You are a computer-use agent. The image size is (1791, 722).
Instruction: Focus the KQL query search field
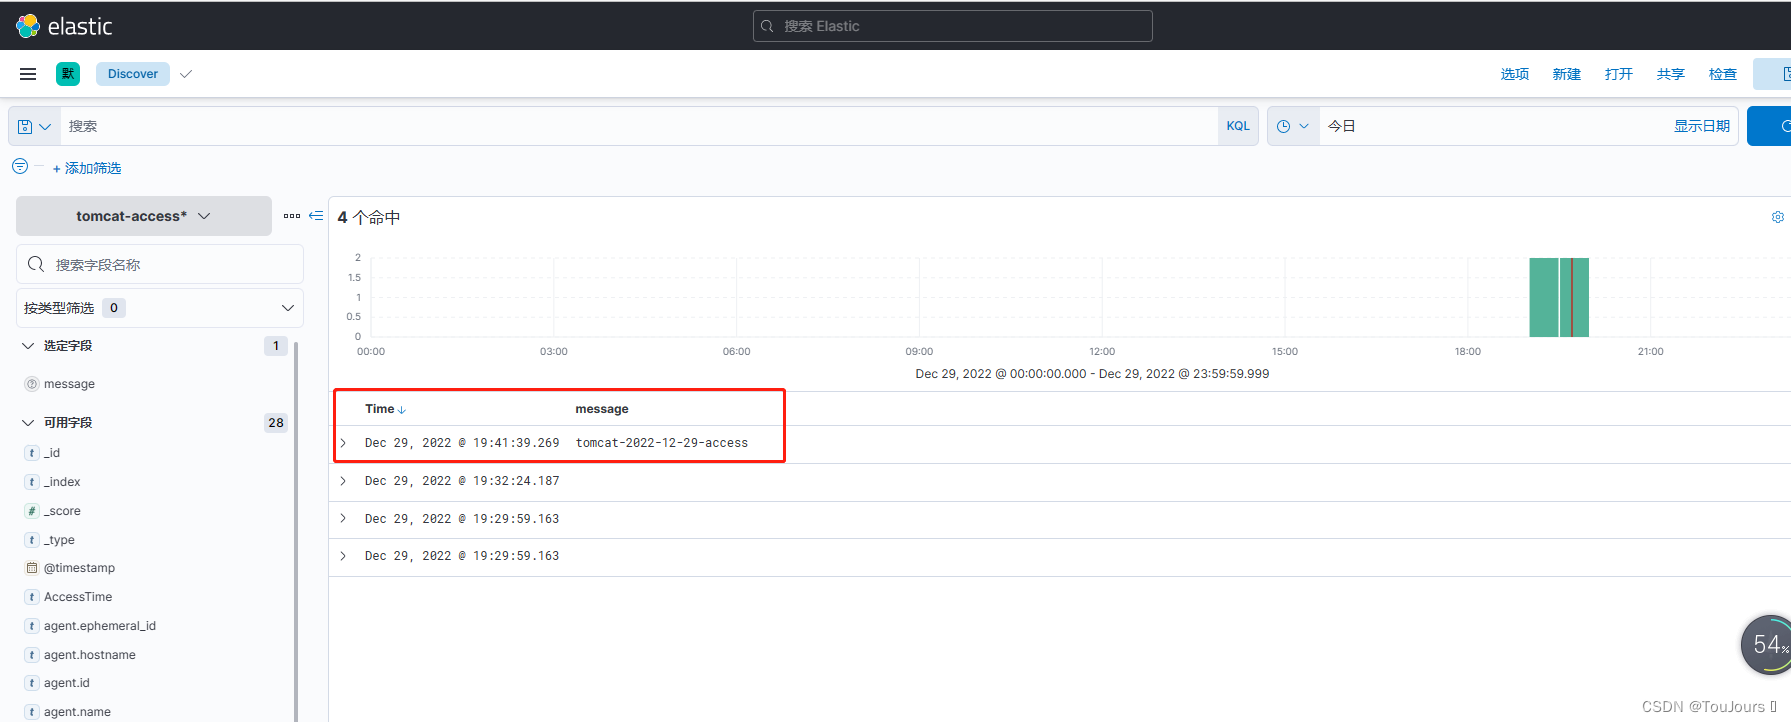[x=639, y=126]
